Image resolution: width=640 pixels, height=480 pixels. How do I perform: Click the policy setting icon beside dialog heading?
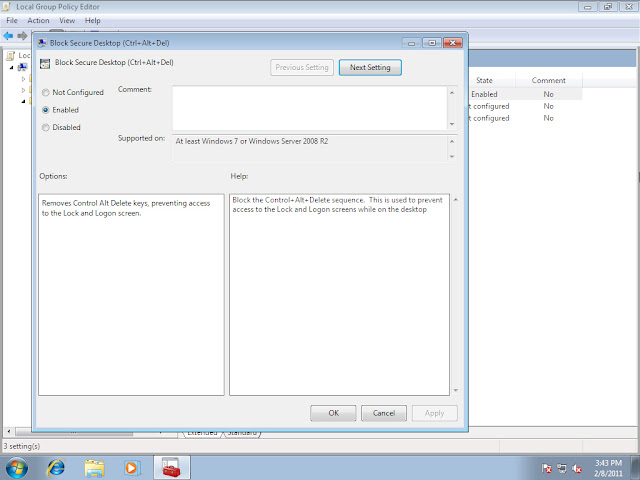[45, 63]
